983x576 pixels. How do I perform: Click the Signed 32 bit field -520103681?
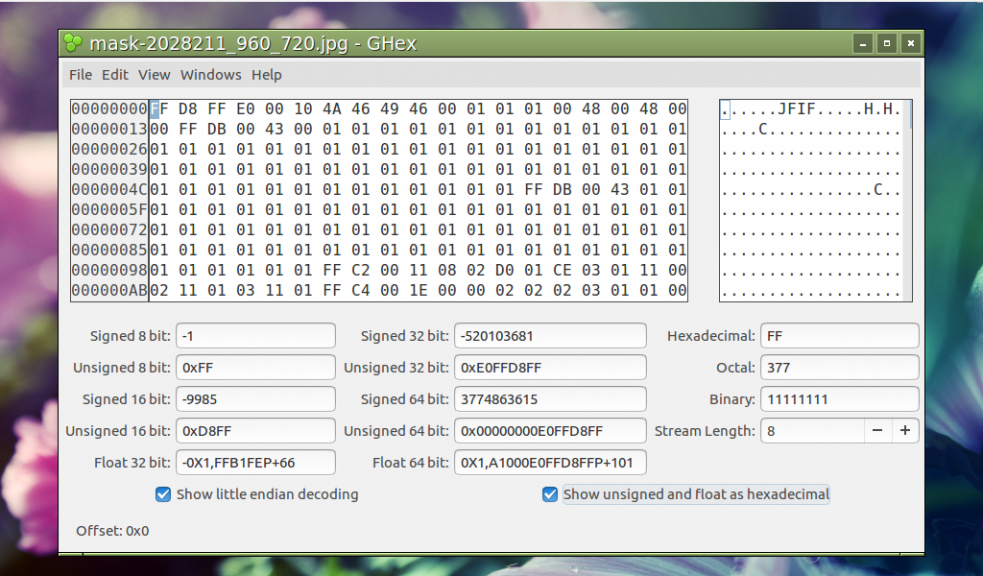pos(550,335)
